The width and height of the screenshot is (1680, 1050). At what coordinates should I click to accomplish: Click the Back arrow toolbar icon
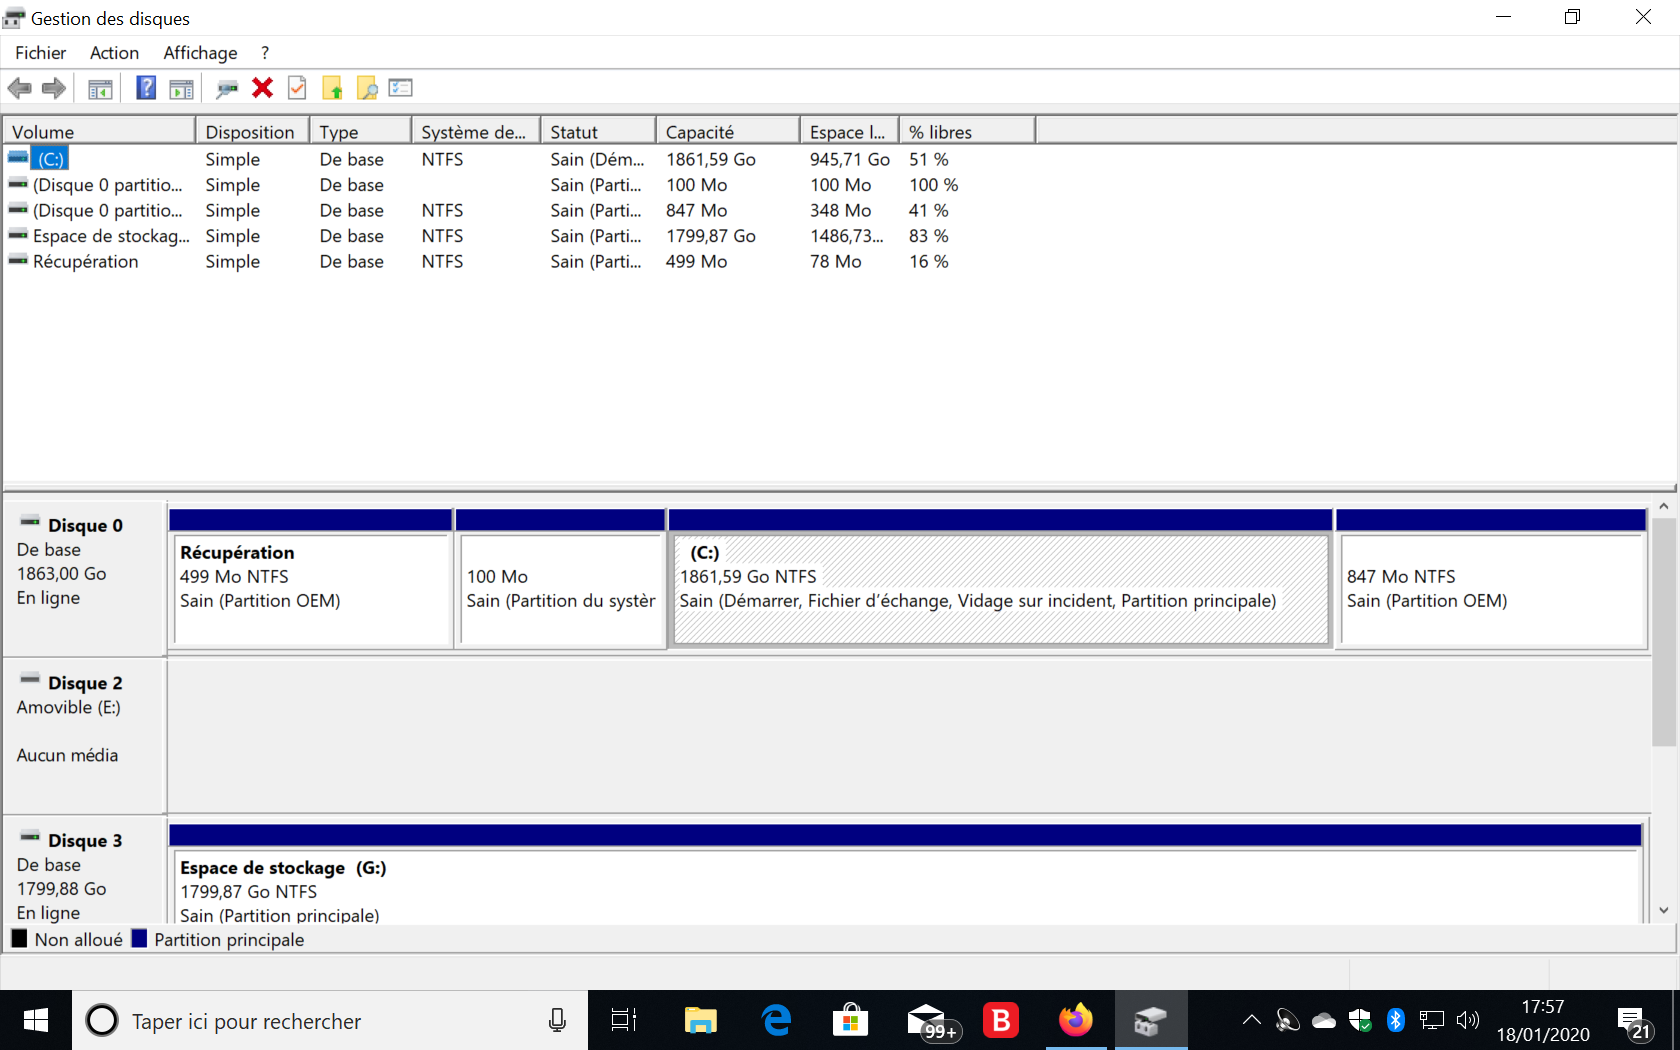pyautogui.click(x=20, y=88)
